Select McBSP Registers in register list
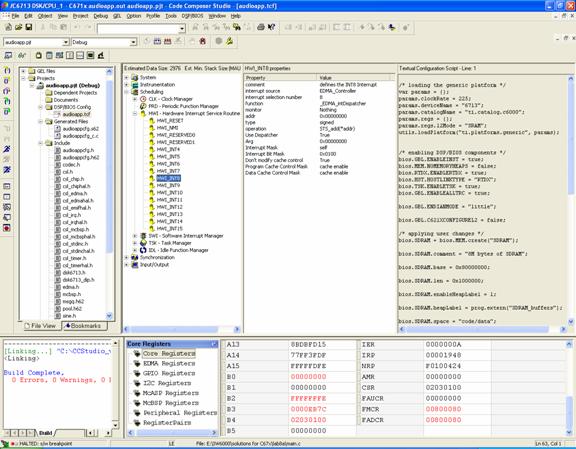 (170, 403)
